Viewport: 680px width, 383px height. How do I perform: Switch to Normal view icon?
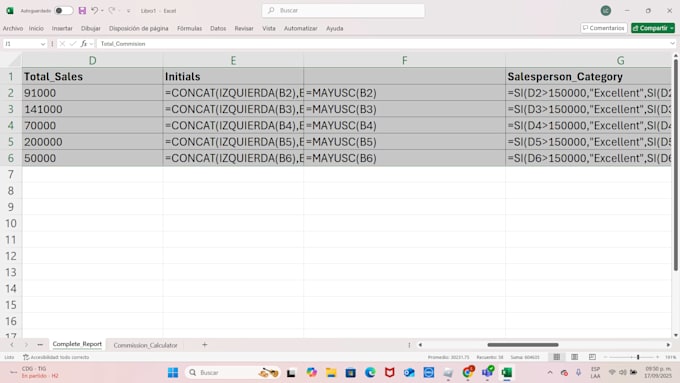click(556, 357)
